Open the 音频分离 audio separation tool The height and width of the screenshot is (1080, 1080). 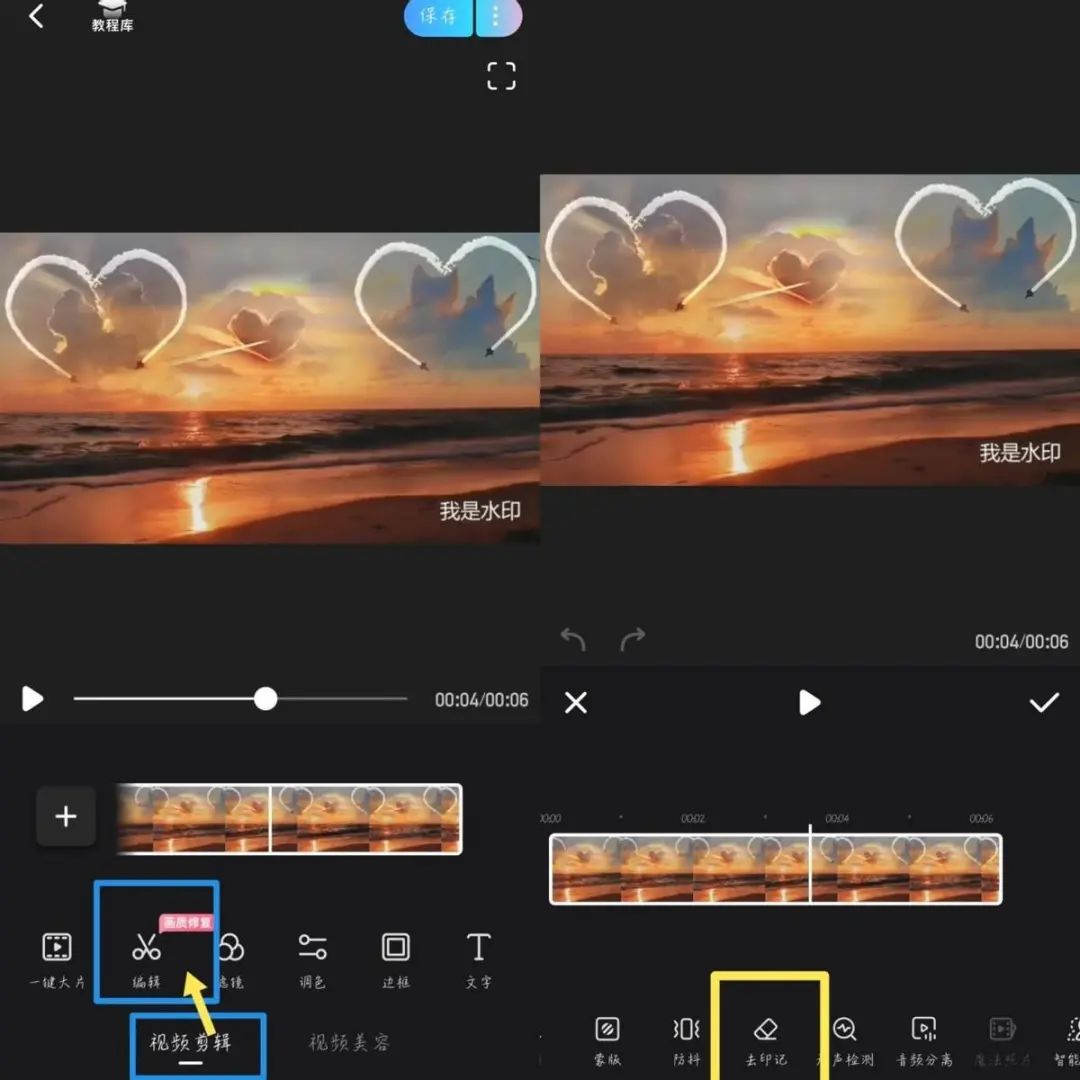coord(924,1041)
